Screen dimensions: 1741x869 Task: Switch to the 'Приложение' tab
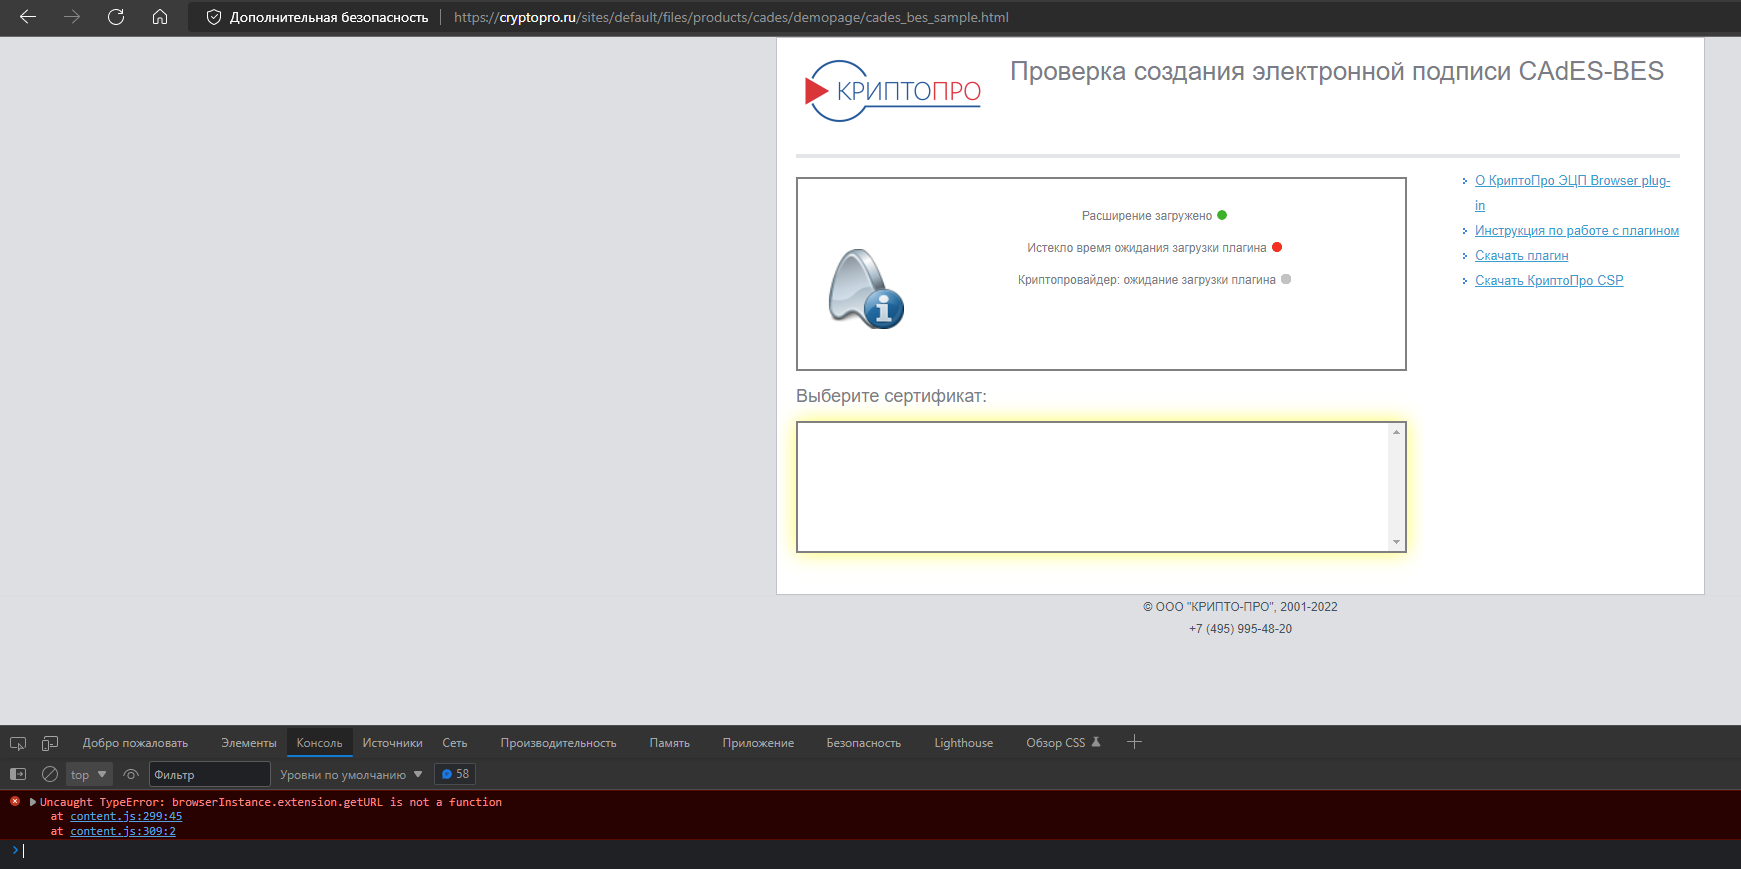tap(758, 743)
